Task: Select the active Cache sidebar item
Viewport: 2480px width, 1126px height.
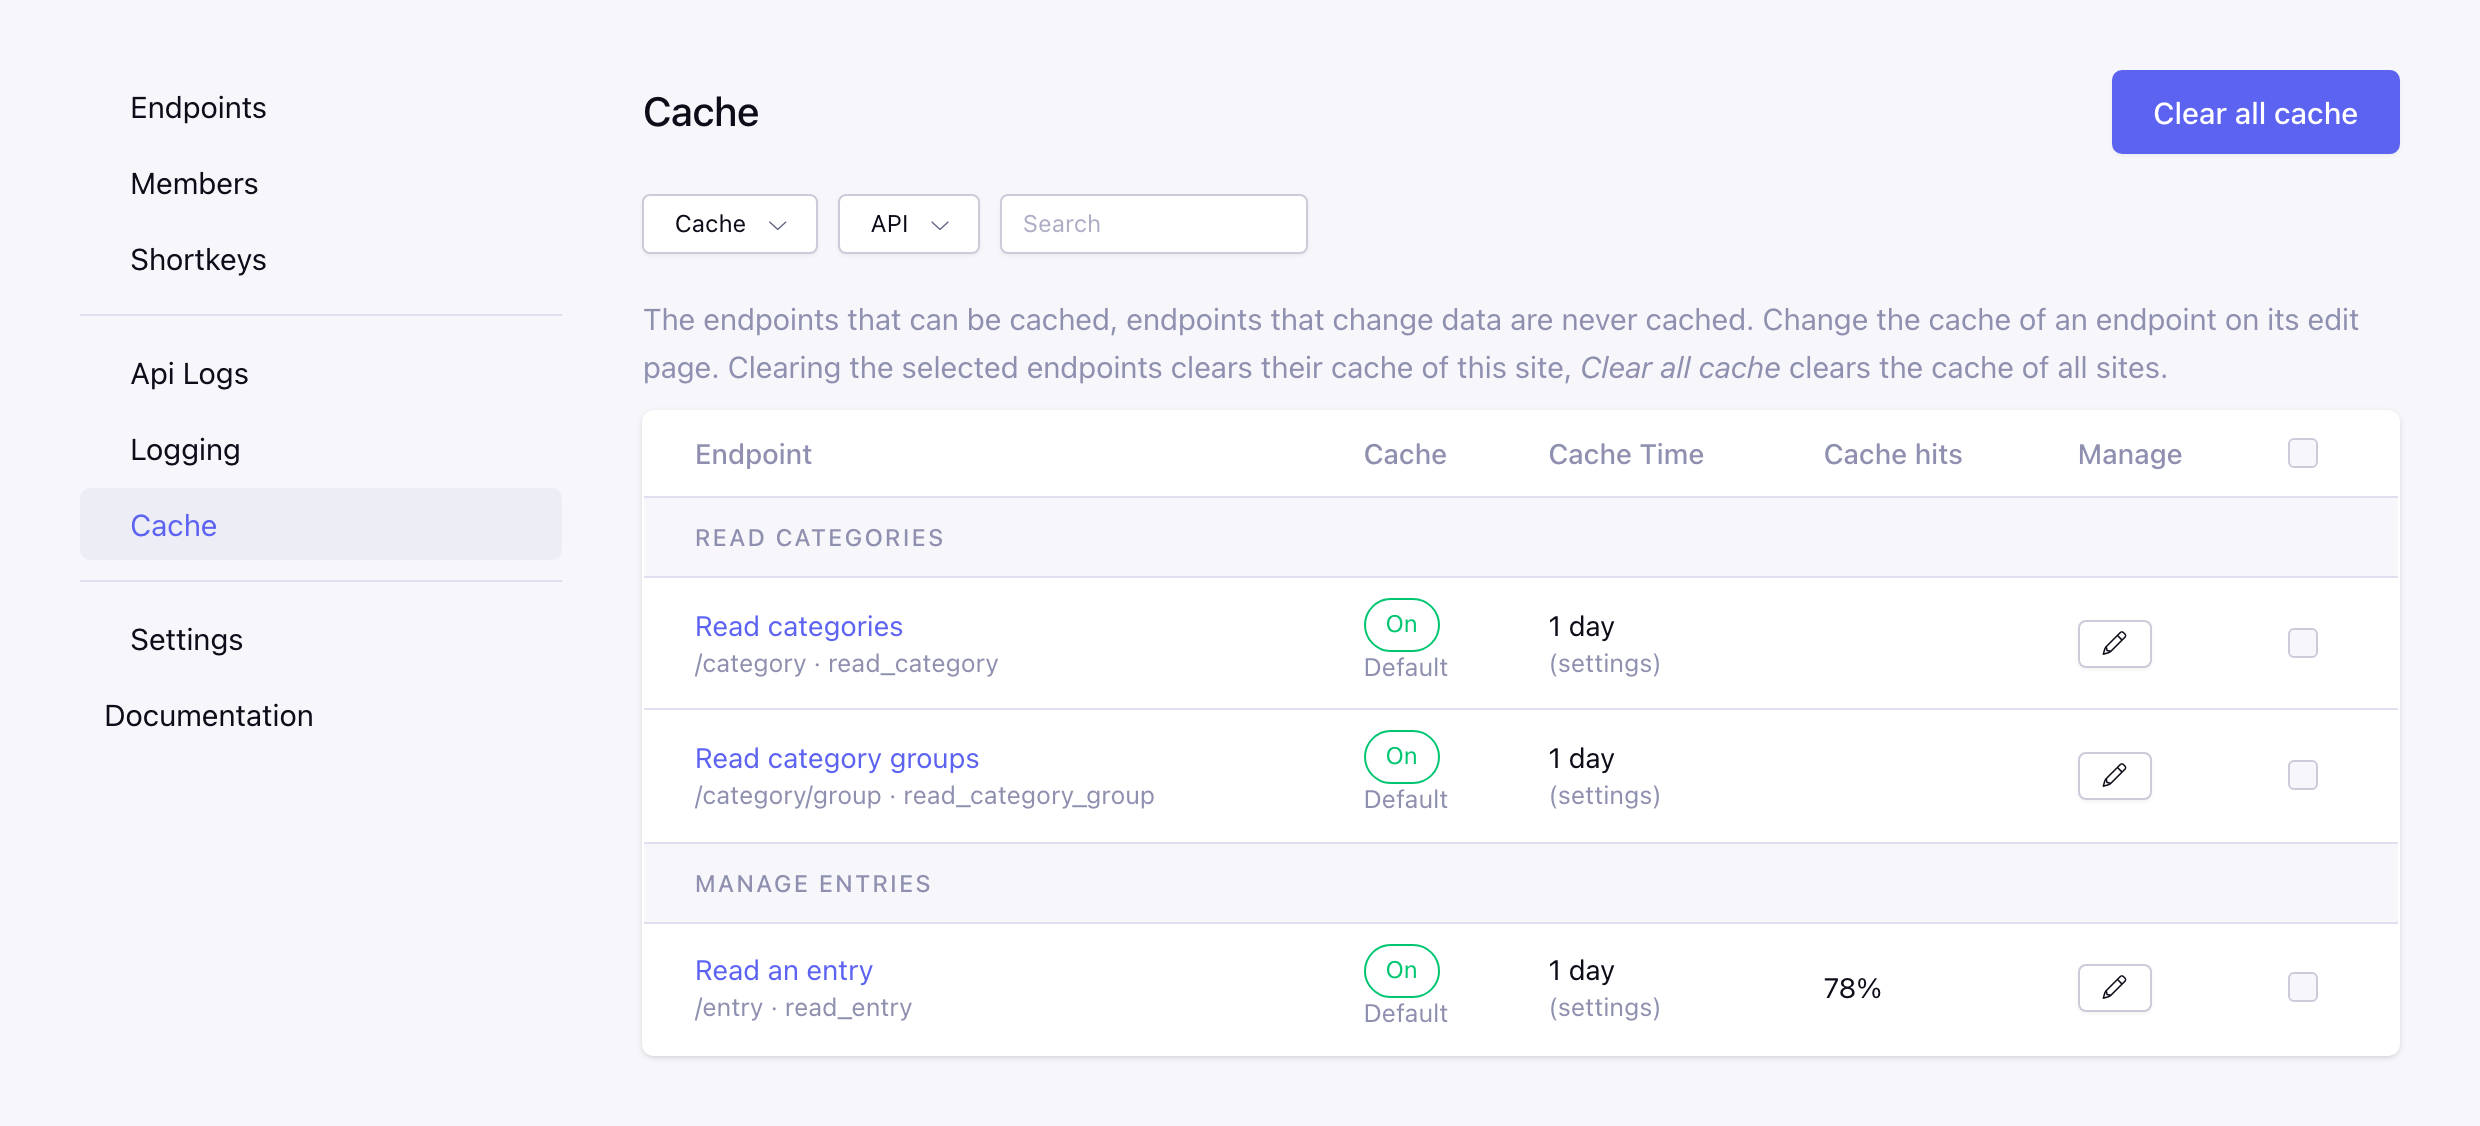Action: pyautogui.click(x=321, y=525)
